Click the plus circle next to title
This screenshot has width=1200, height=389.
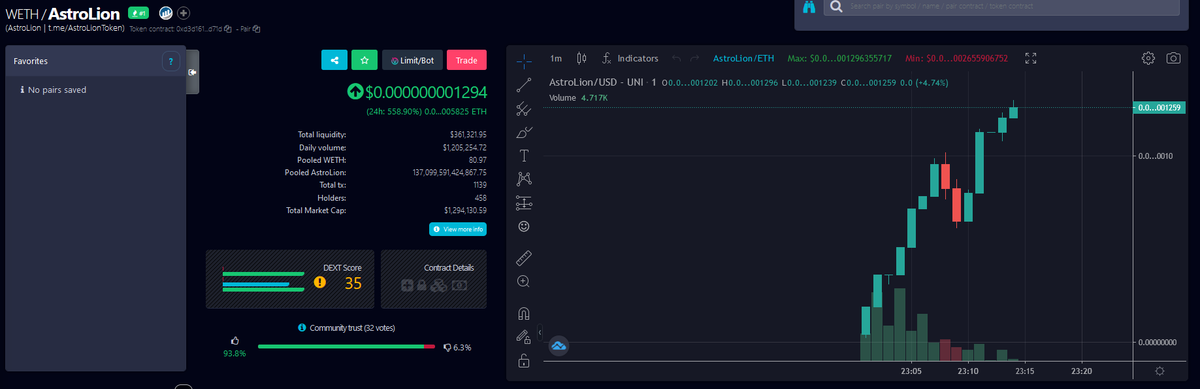click(x=183, y=13)
